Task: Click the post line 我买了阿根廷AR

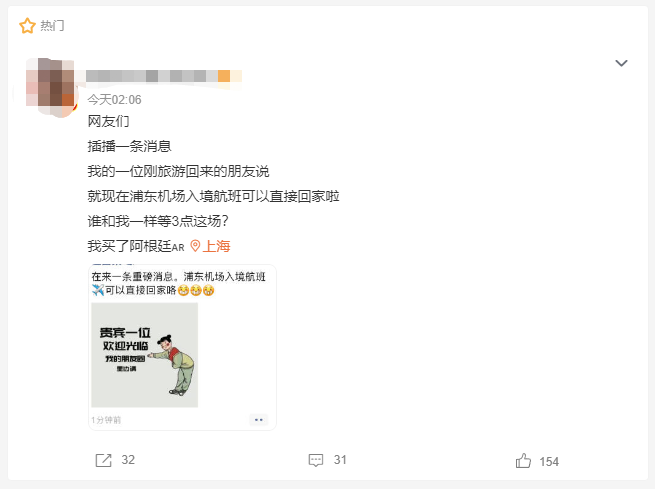Action: click(x=136, y=246)
